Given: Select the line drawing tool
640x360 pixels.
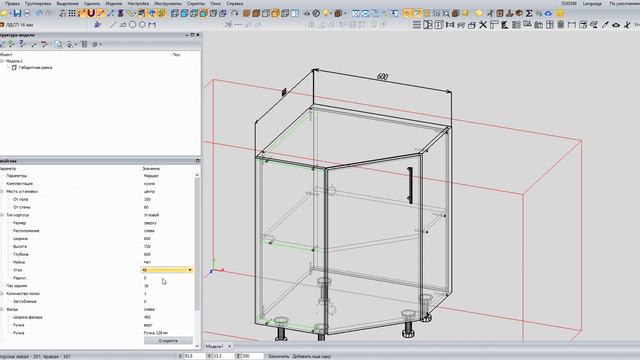Looking at the screenshot, I should (x=113, y=25).
